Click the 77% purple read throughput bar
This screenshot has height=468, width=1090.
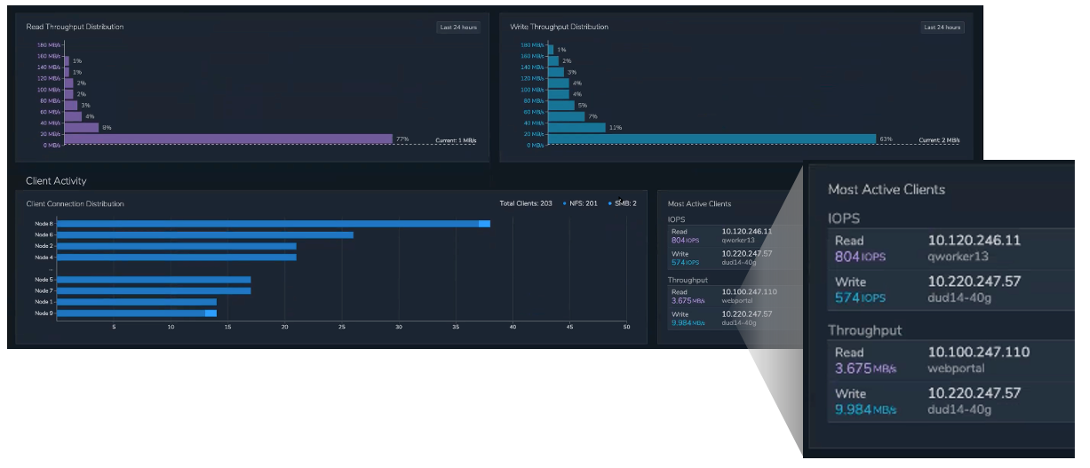[x=229, y=139]
